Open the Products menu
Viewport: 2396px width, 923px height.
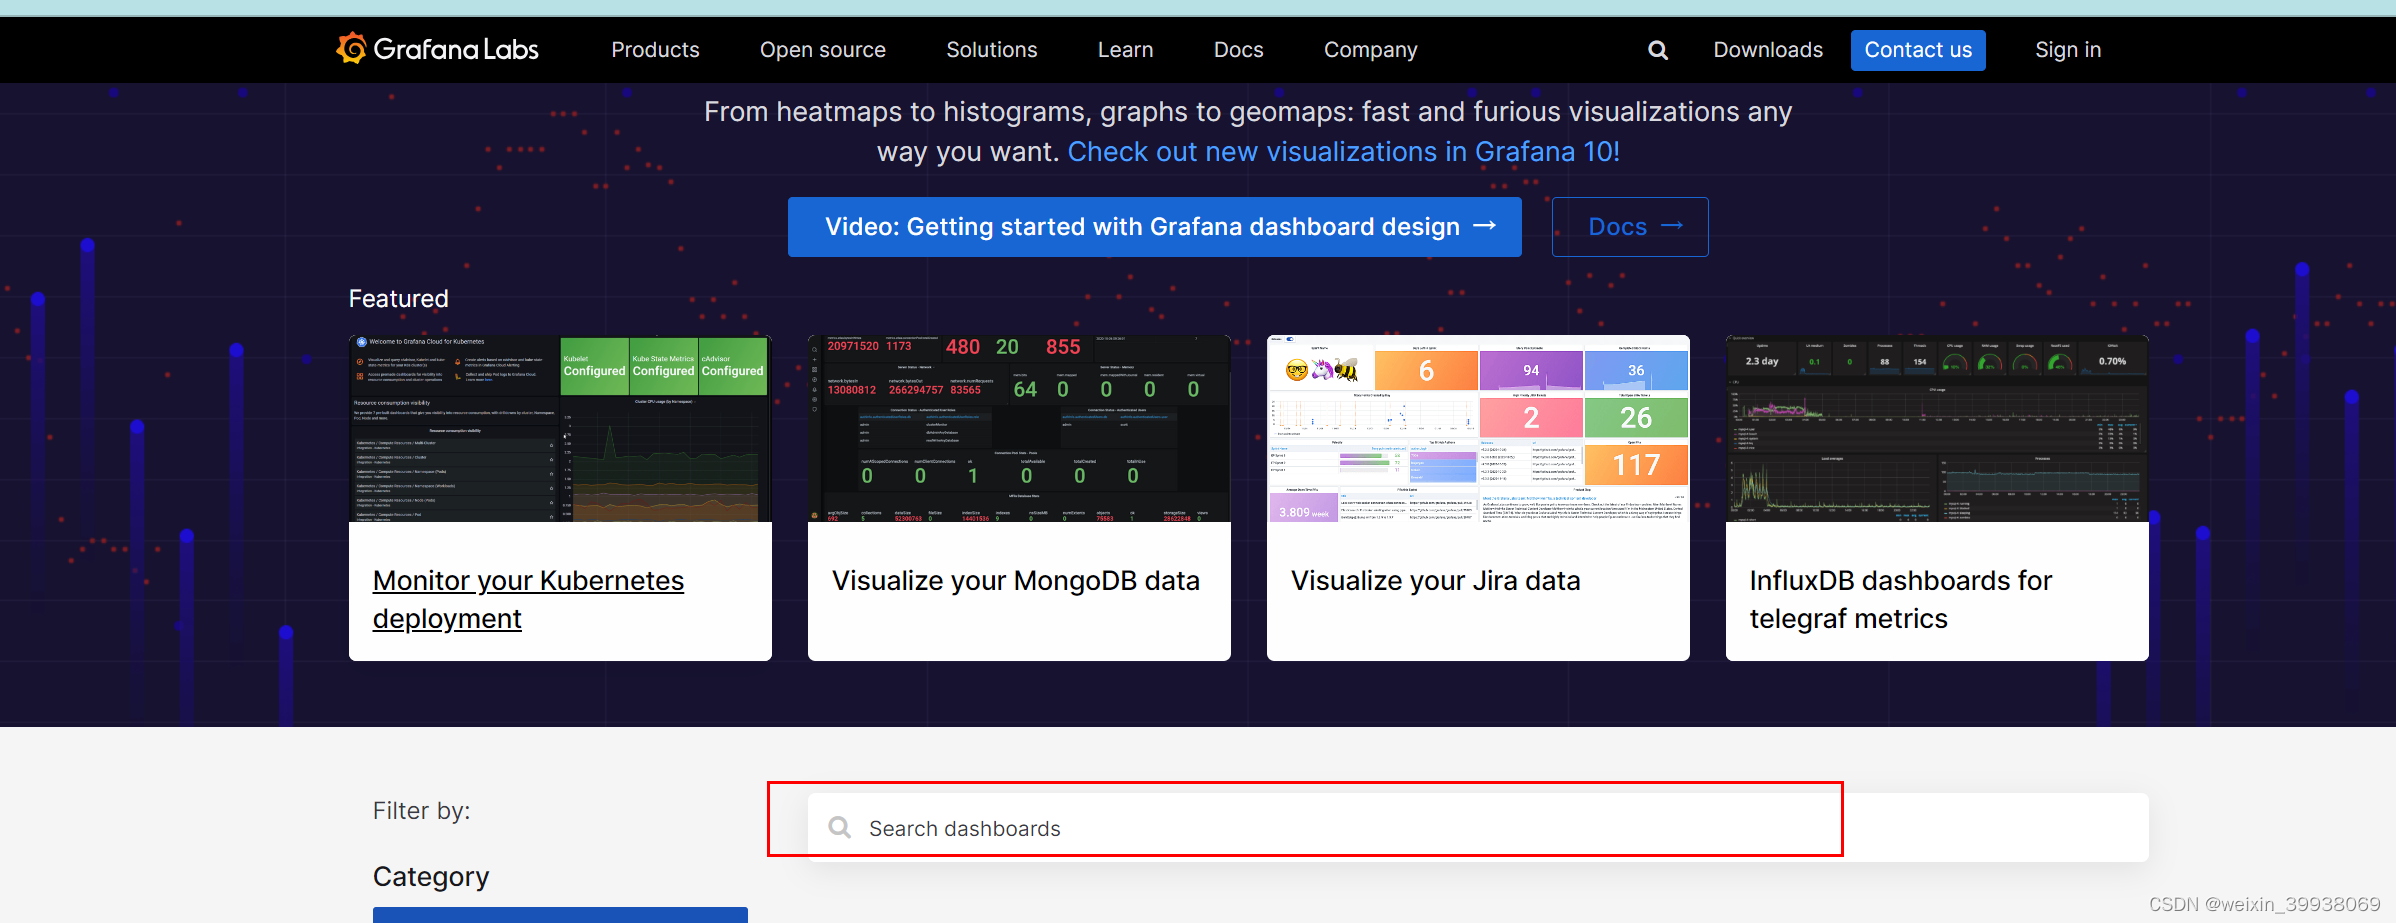coord(655,50)
